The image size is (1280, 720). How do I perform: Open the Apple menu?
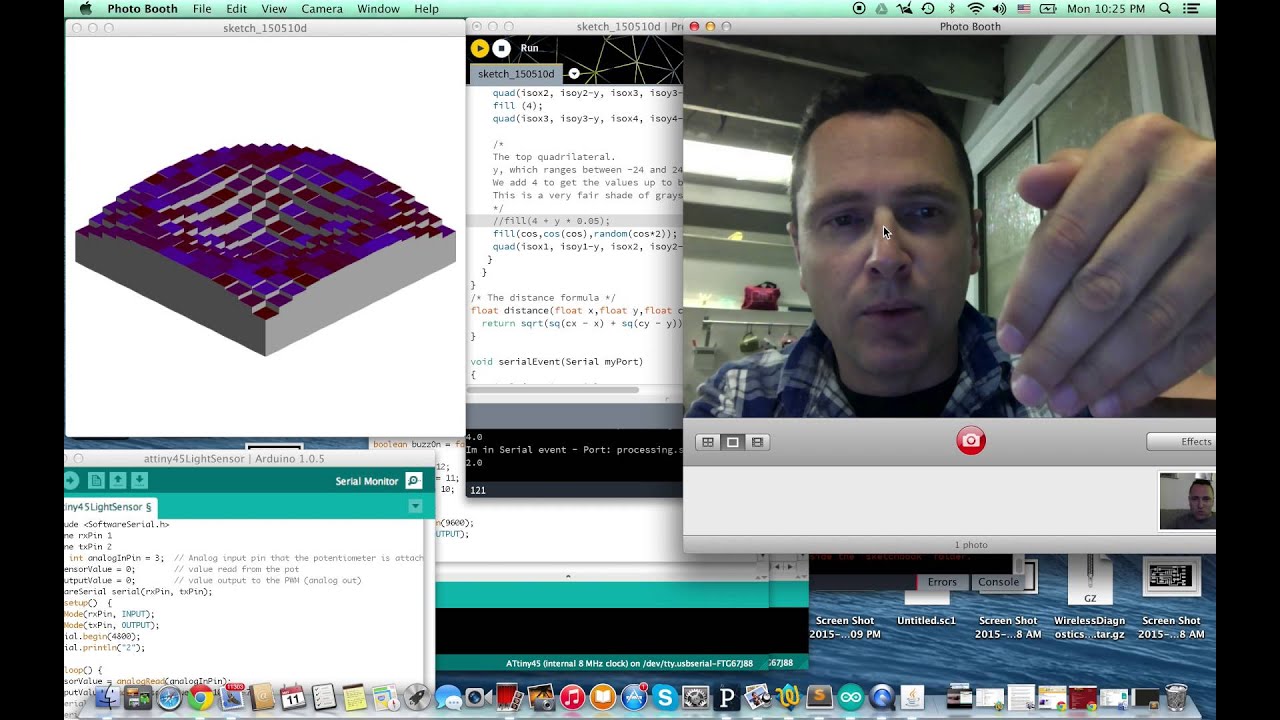[x=84, y=9]
